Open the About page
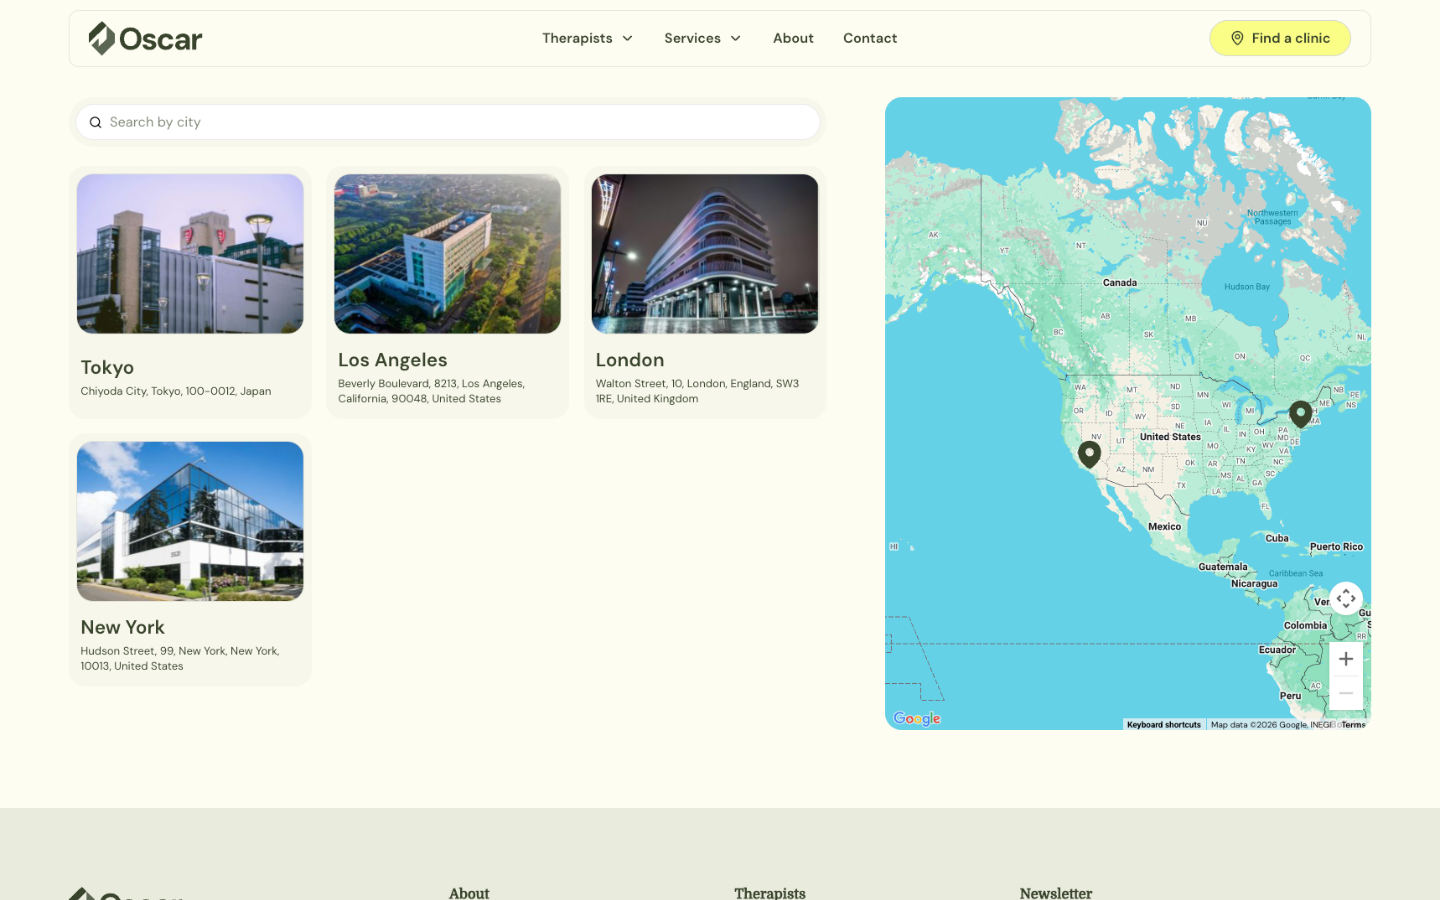The width and height of the screenshot is (1440, 900). click(793, 39)
